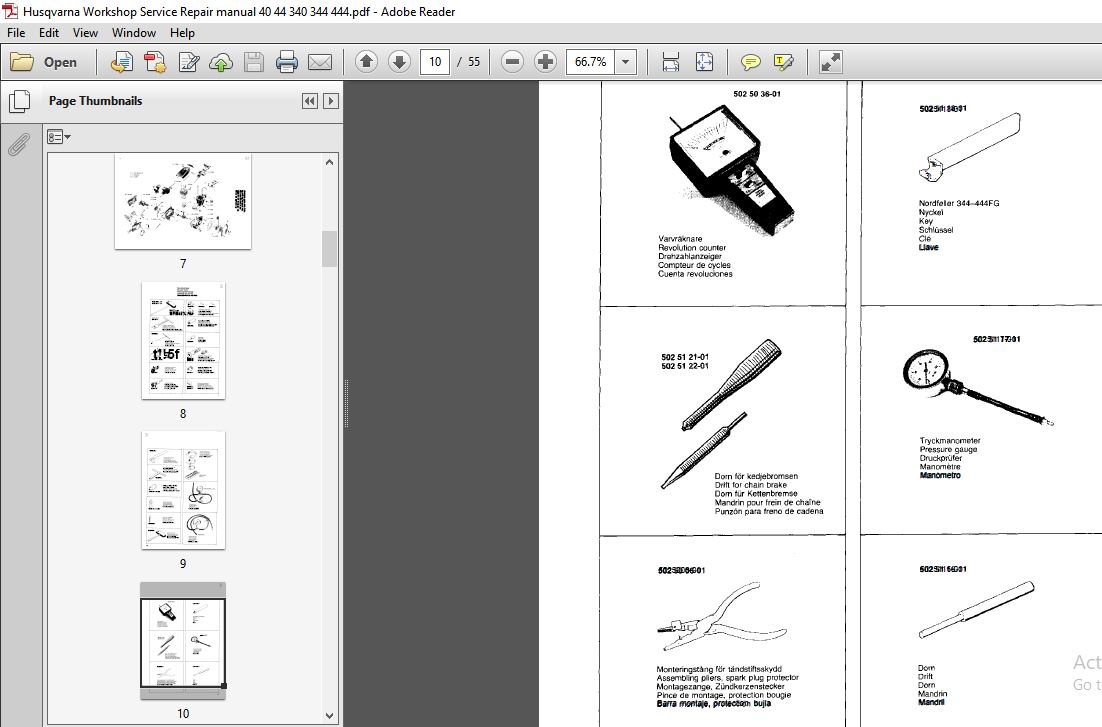This screenshot has height=727, width=1102.
Task: Select the page 10 thumbnail
Action: tap(183, 641)
